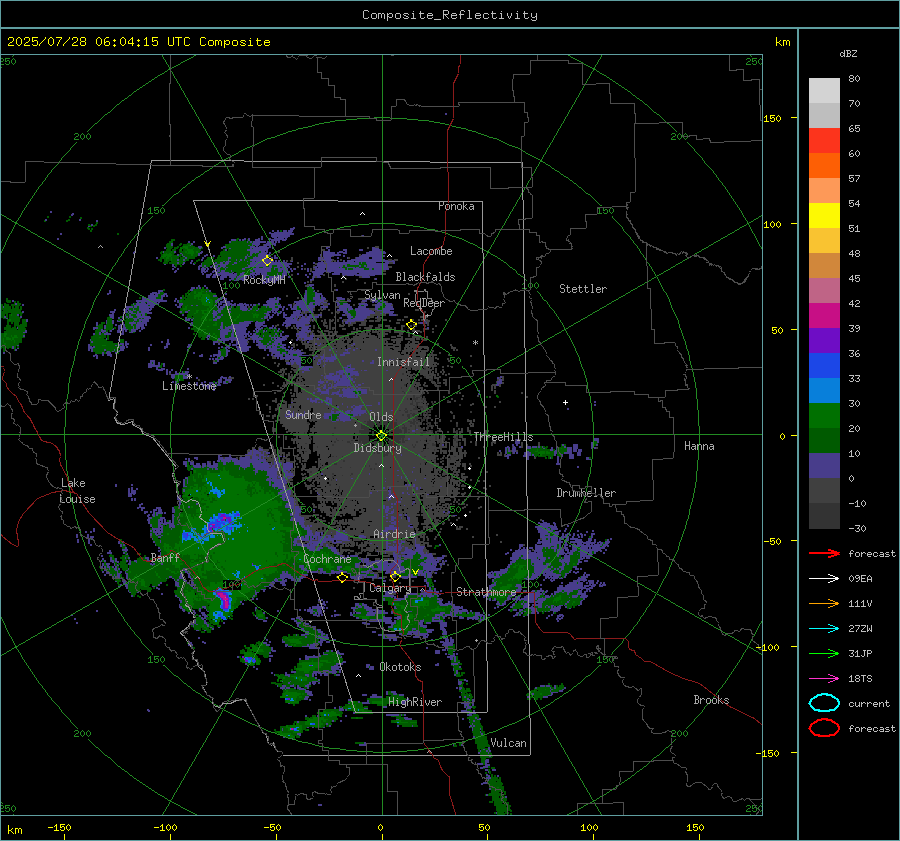
Task: Click the Ponoka city label
Action: tap(456, 206)
